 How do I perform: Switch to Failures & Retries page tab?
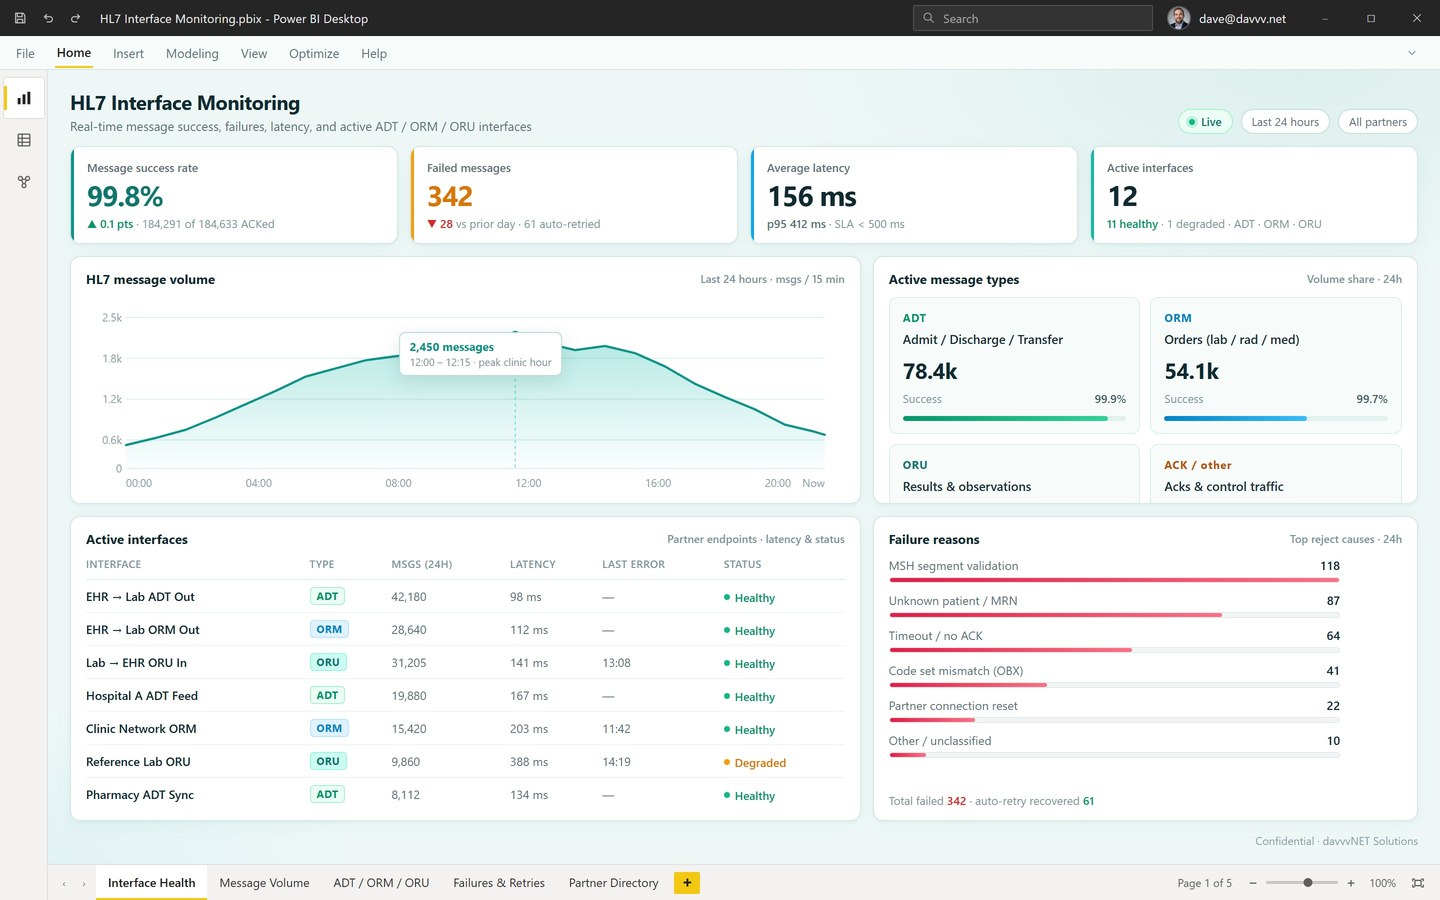tap(499, 883)
